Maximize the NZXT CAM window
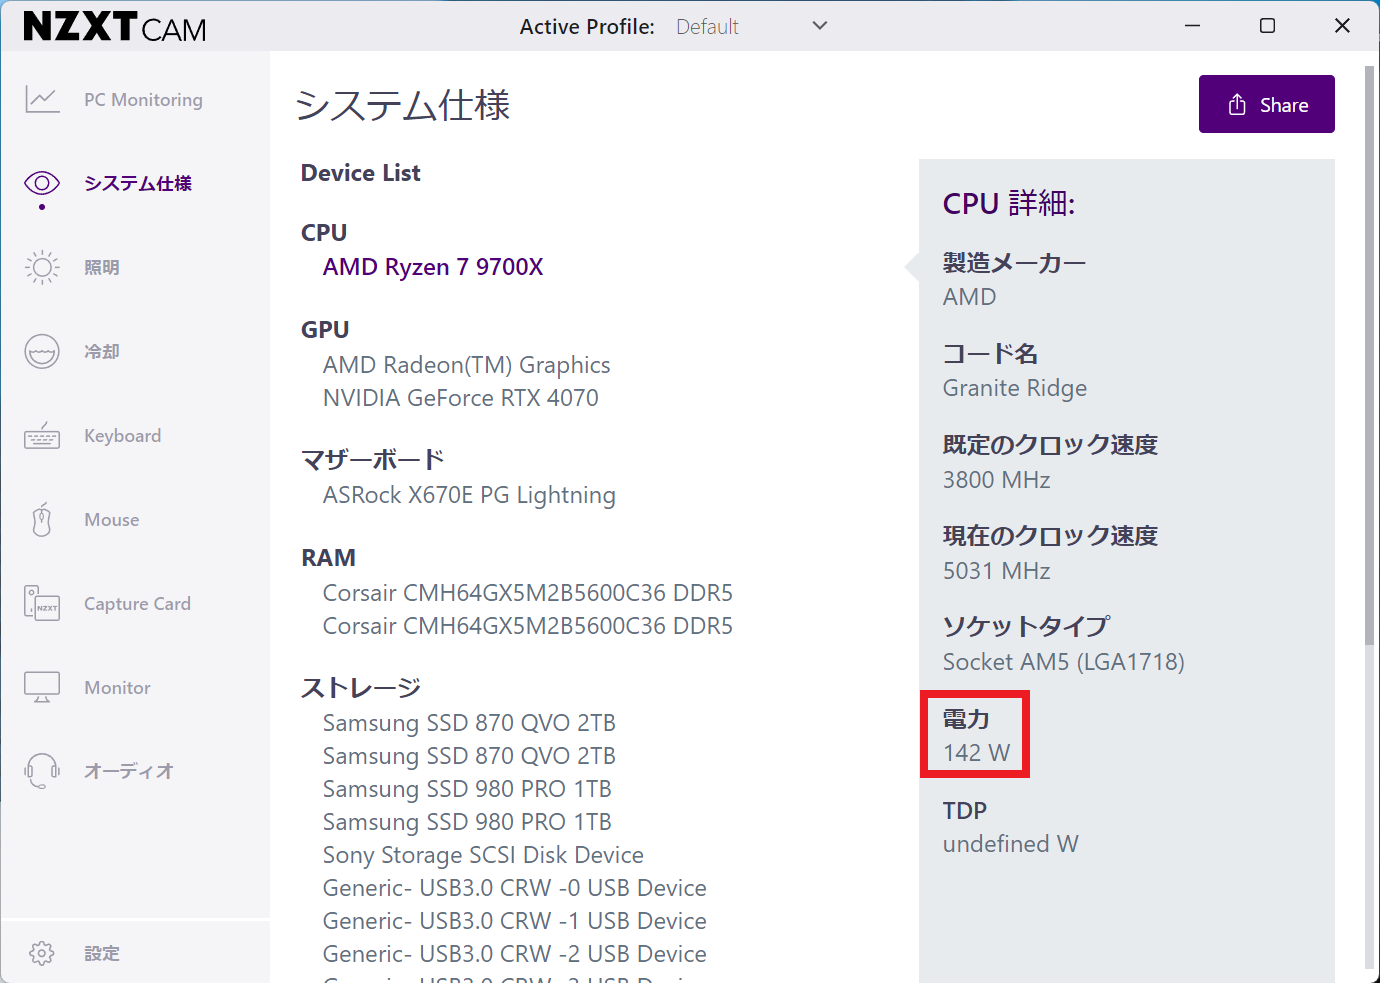 point(1267,26)
